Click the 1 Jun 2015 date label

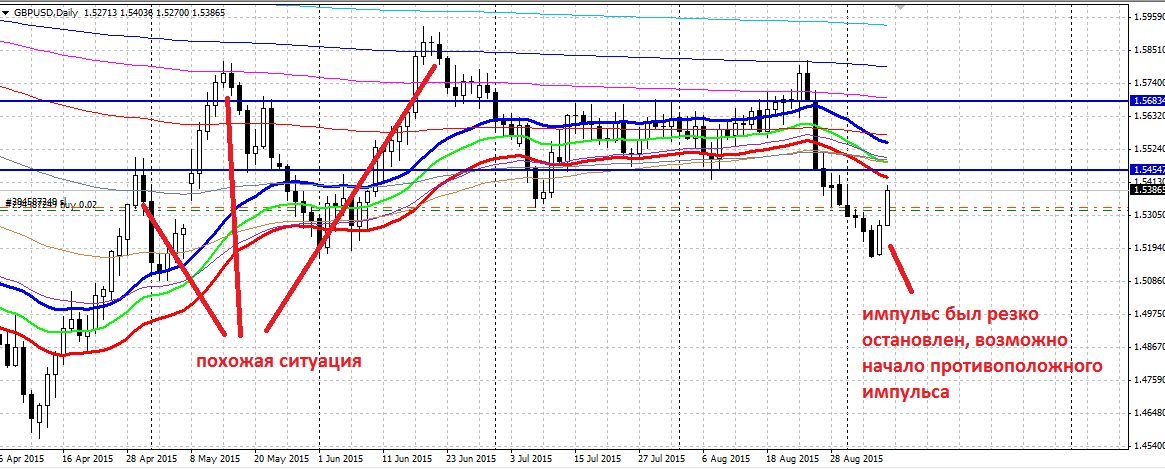point(341,459)
